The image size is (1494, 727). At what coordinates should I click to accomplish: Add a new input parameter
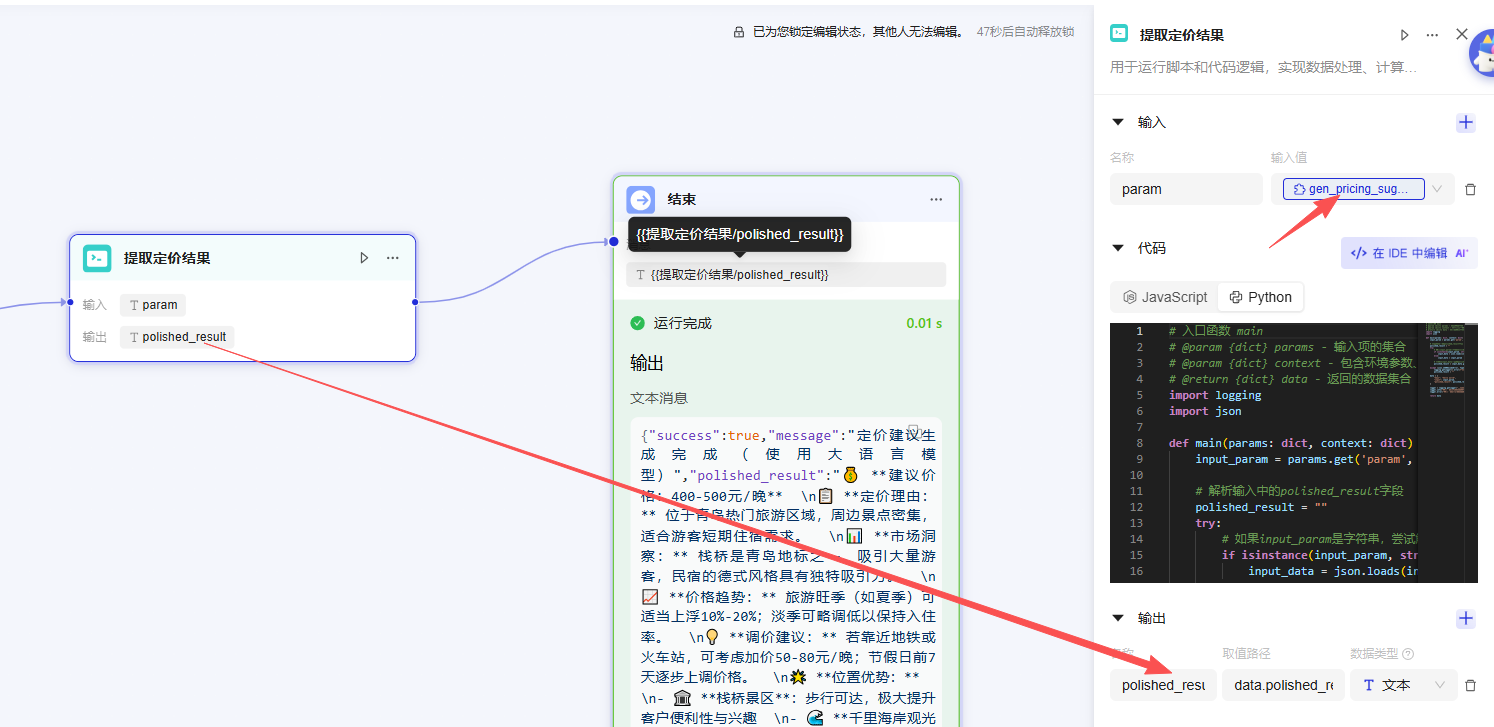point(1466,123)
